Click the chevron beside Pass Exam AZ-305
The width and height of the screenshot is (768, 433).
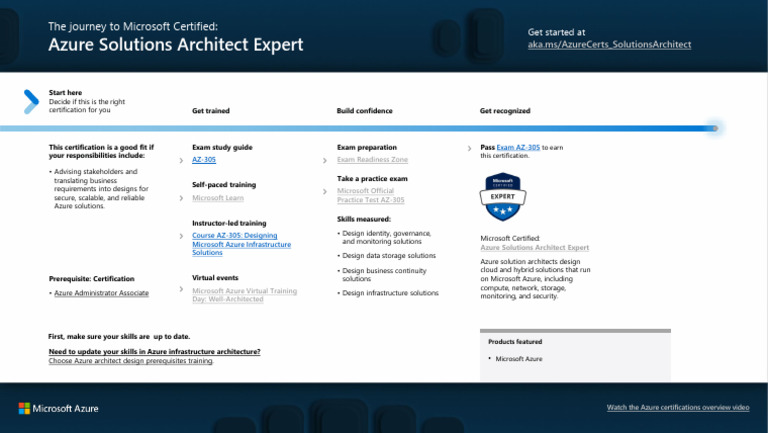[x=469, y=148]
